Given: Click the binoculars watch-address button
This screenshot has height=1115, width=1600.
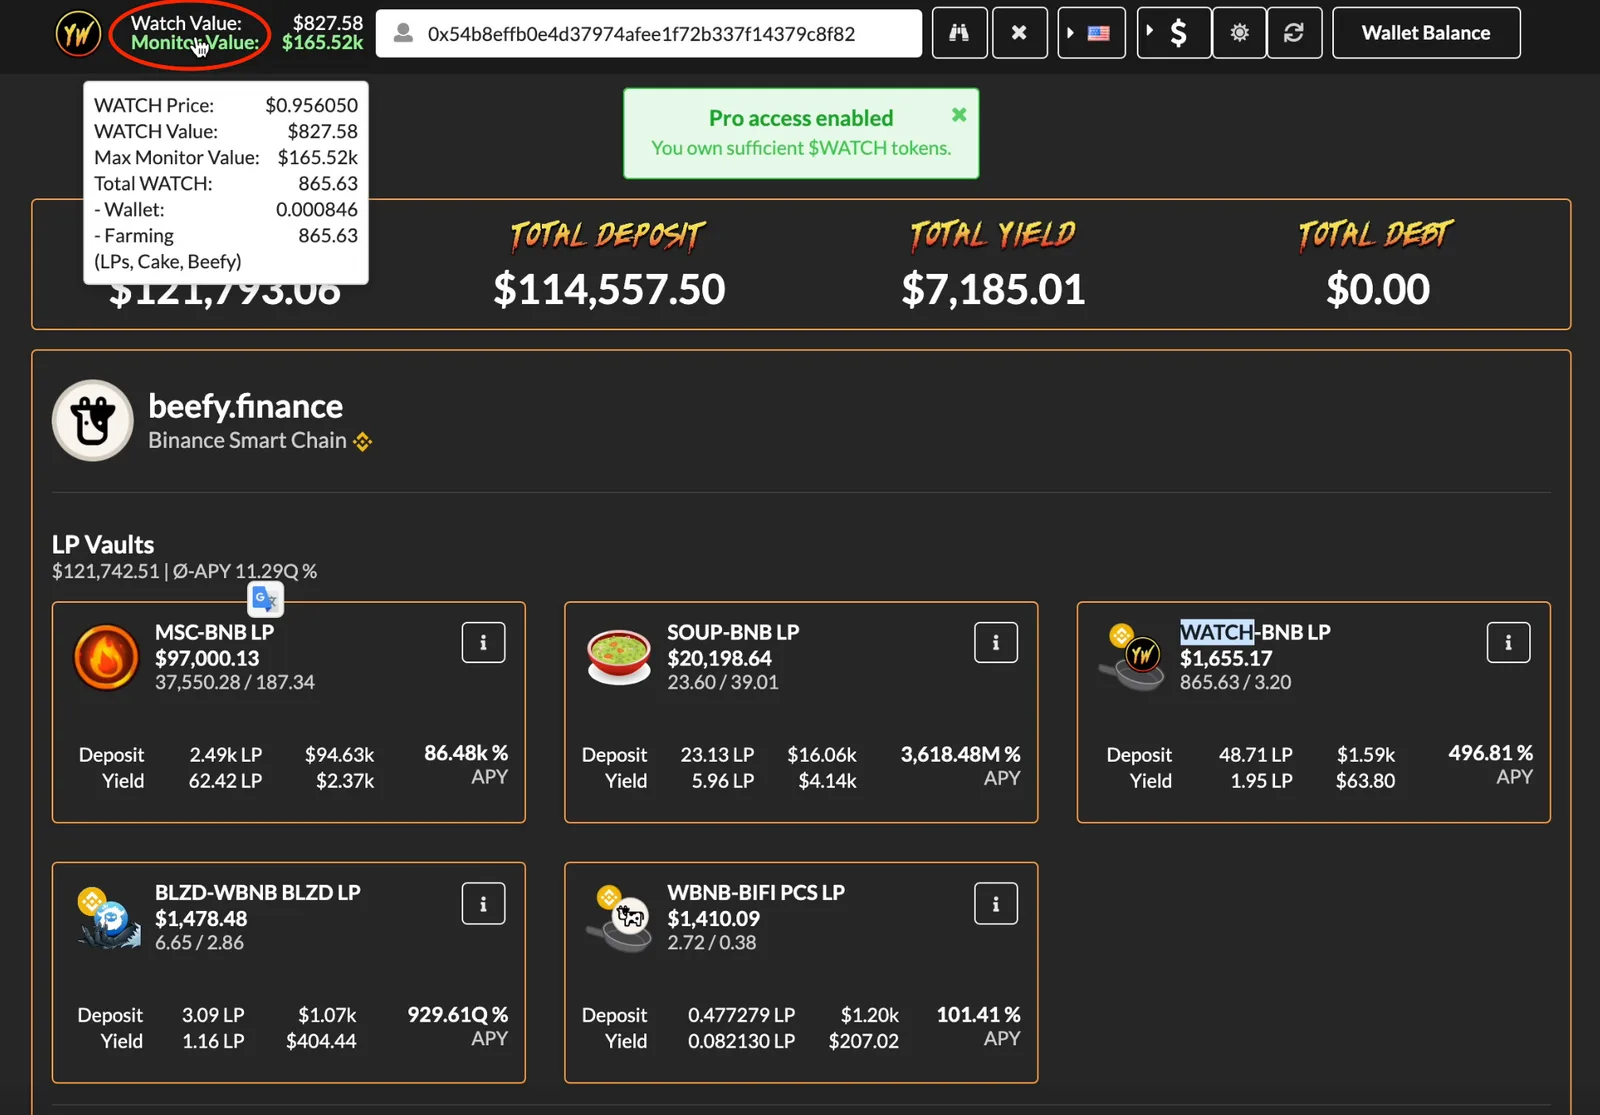Looking at the screenshot, I should pos(960,33).
